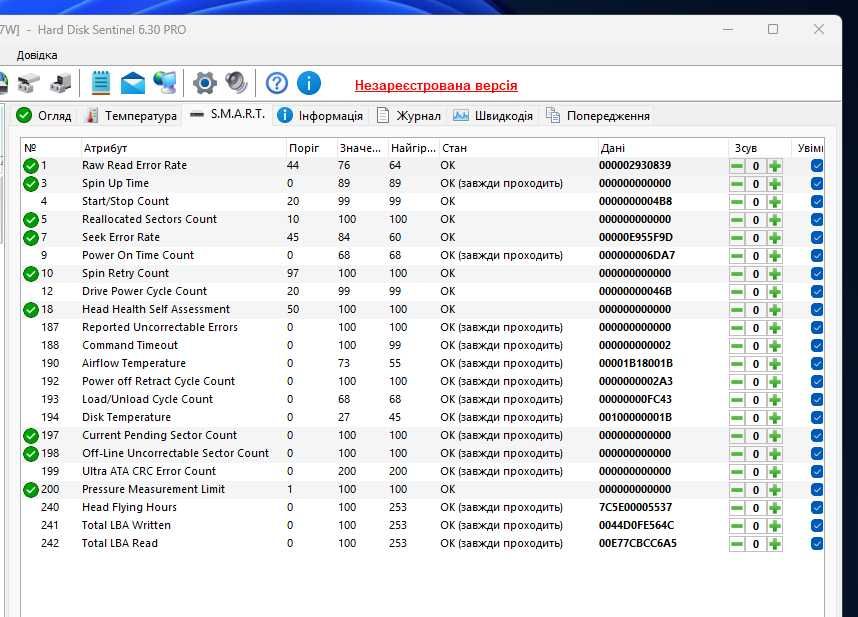Sort by the Поріг column header
858x617 pixels.
coord(310,148)
